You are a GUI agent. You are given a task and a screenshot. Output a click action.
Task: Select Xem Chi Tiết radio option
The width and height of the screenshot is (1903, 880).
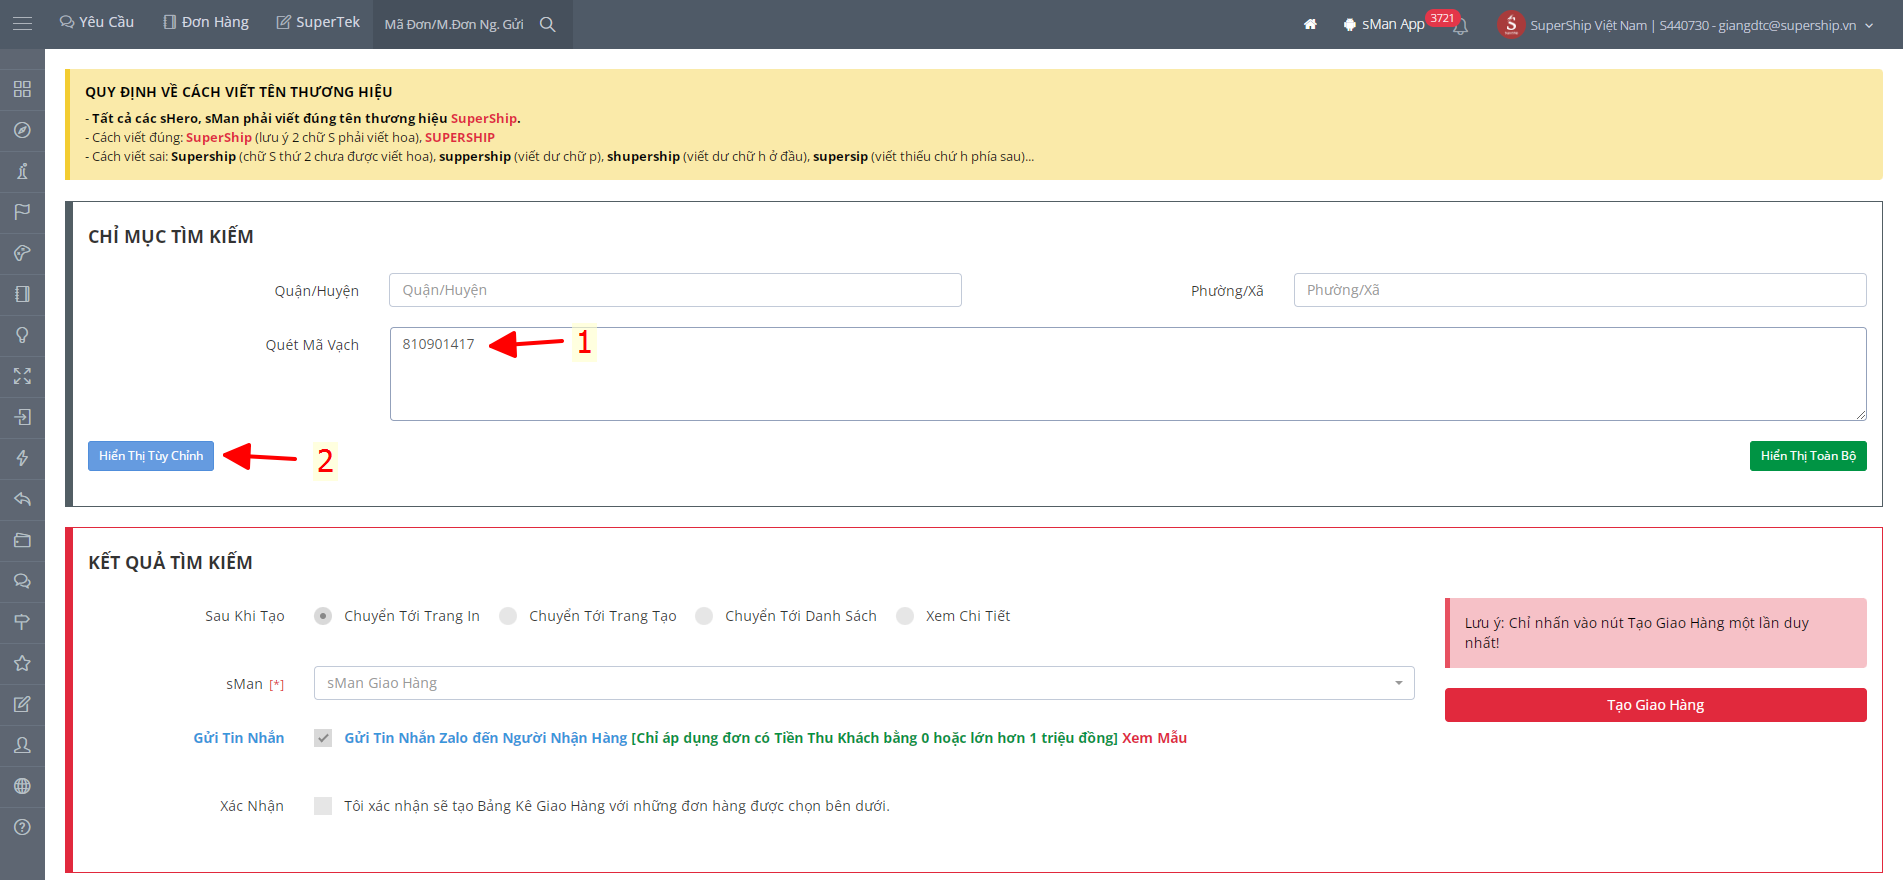[x=905, y=616]
